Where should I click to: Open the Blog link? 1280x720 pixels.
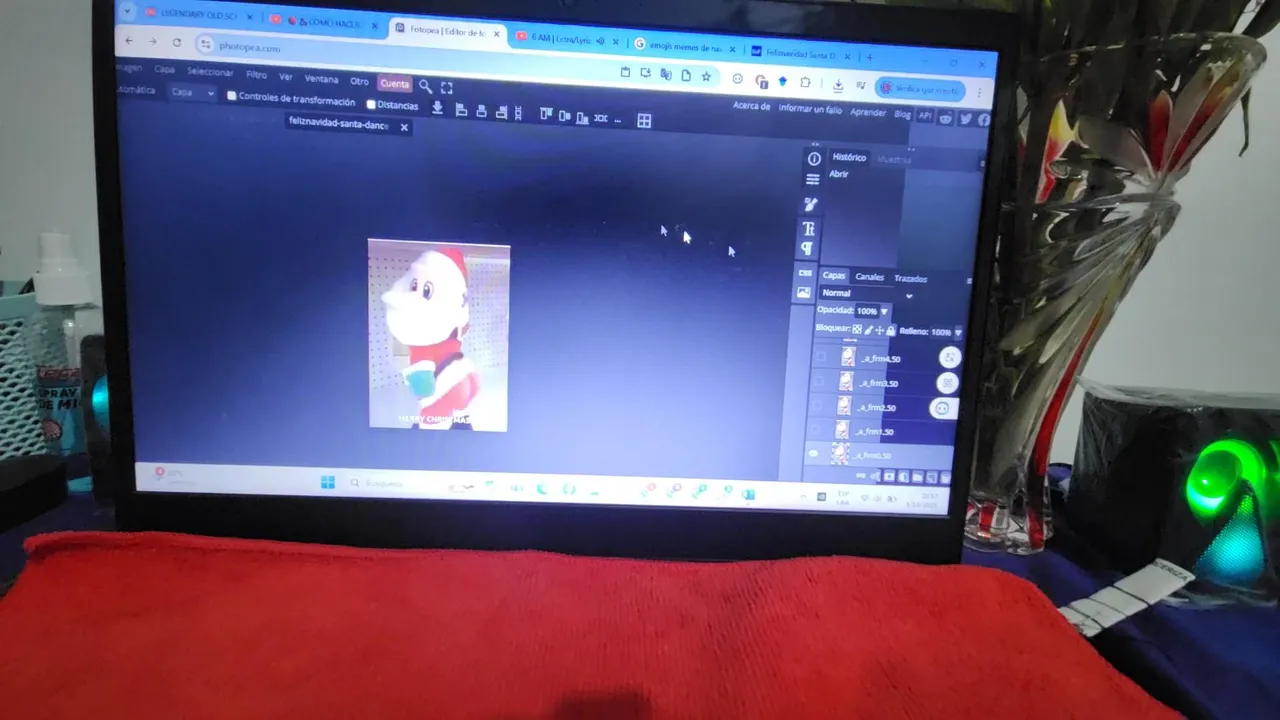[902, 114]
